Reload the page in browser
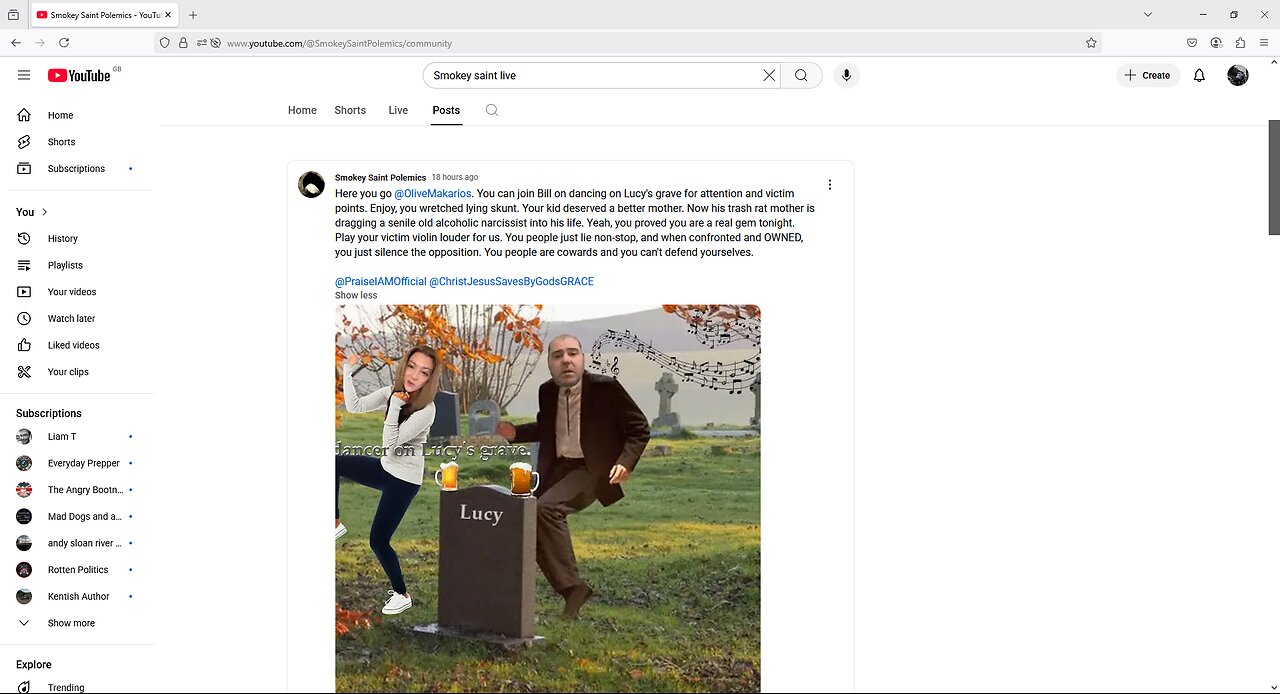This screenshot has height=694, width=1280. pyautogui.click(x=64, y=43)
